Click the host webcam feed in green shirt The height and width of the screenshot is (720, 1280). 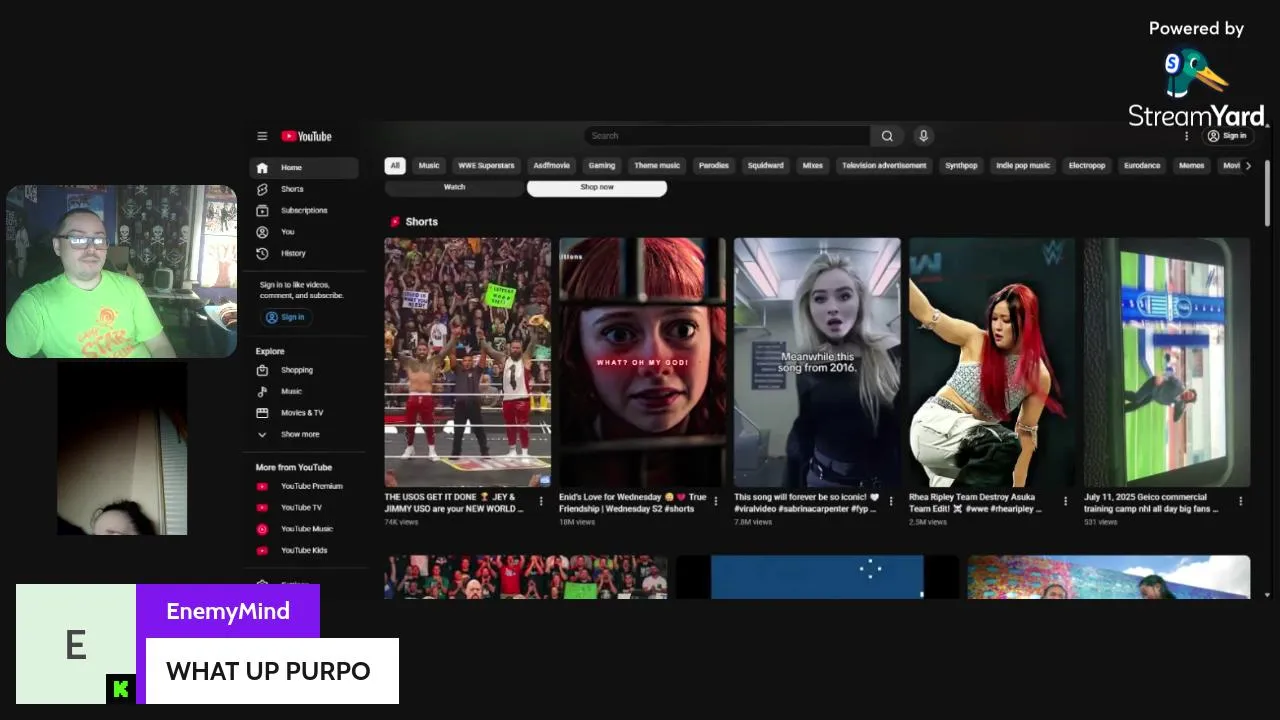[122, 271]
